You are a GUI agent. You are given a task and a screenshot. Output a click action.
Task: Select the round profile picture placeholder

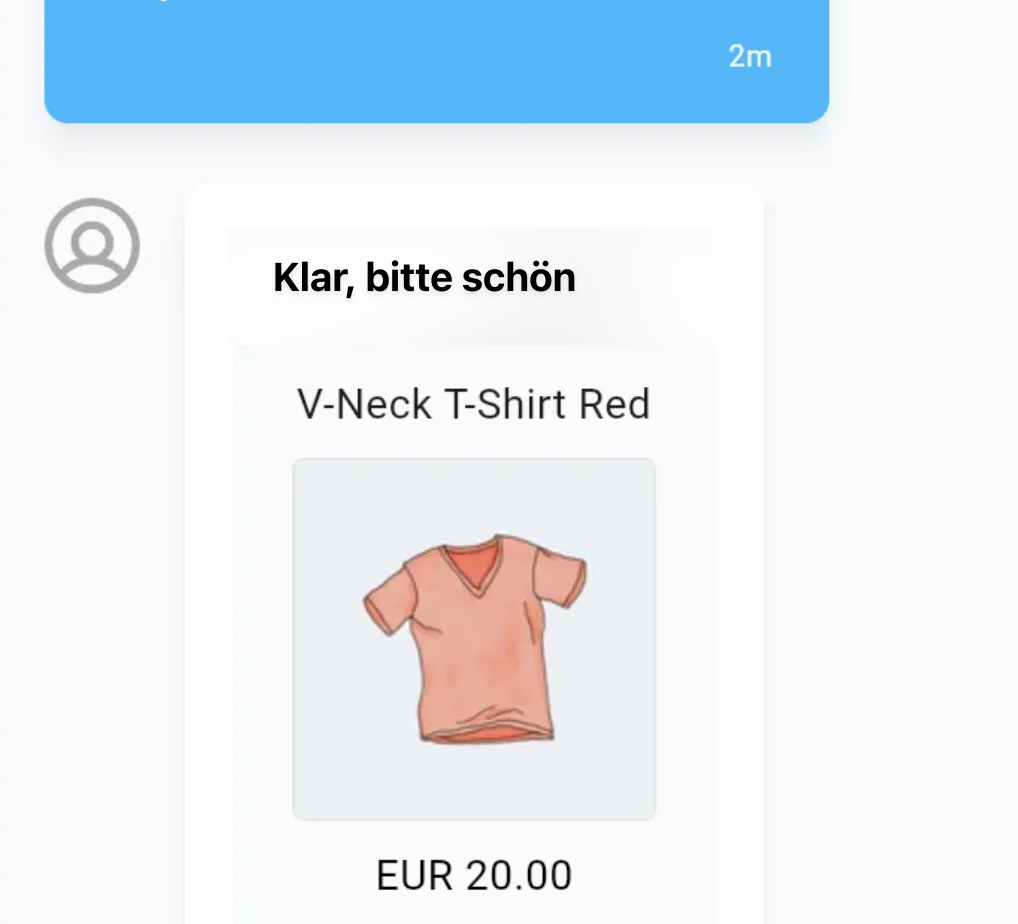click(91, 245)
